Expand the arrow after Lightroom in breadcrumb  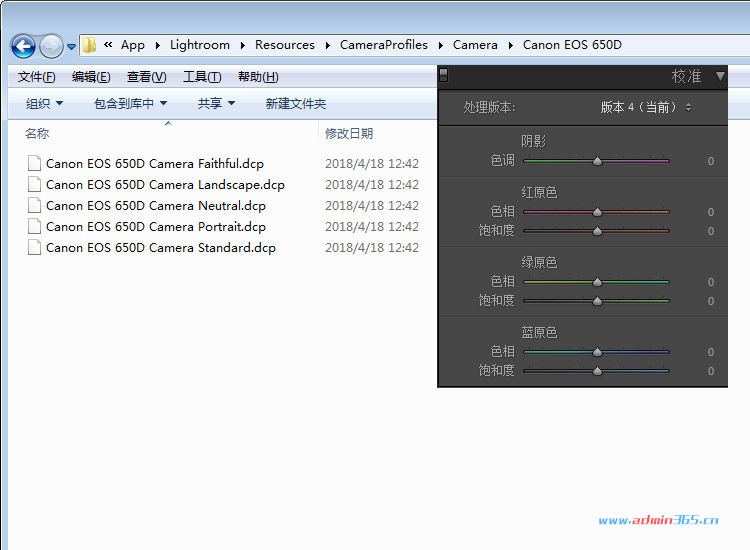click(x=243, y=45)
